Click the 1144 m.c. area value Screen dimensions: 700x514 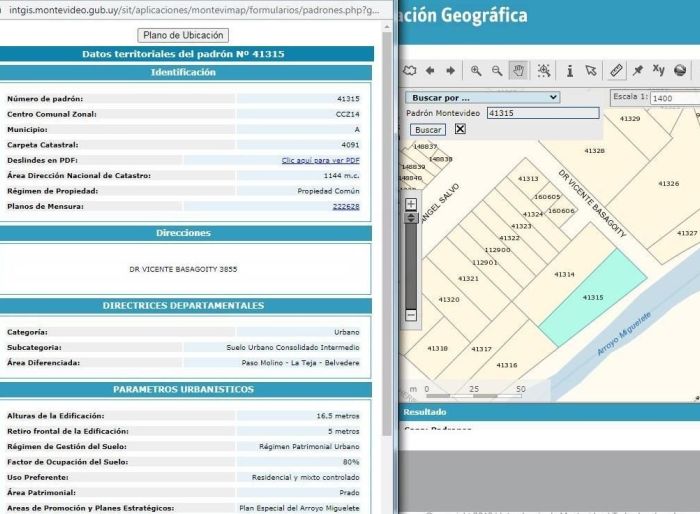click(x=342, y=176)
